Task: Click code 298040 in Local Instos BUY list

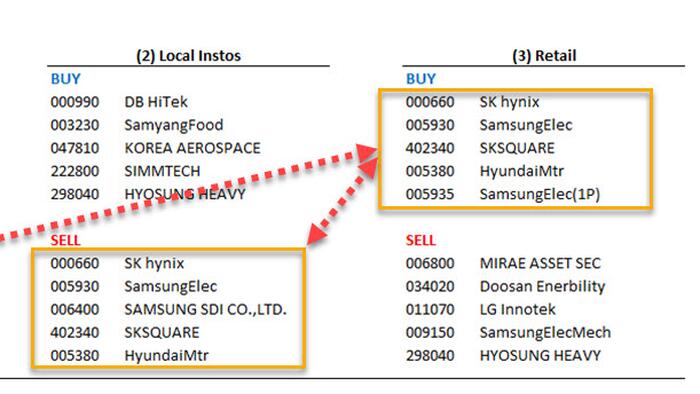Action: (x=75, y=195)
